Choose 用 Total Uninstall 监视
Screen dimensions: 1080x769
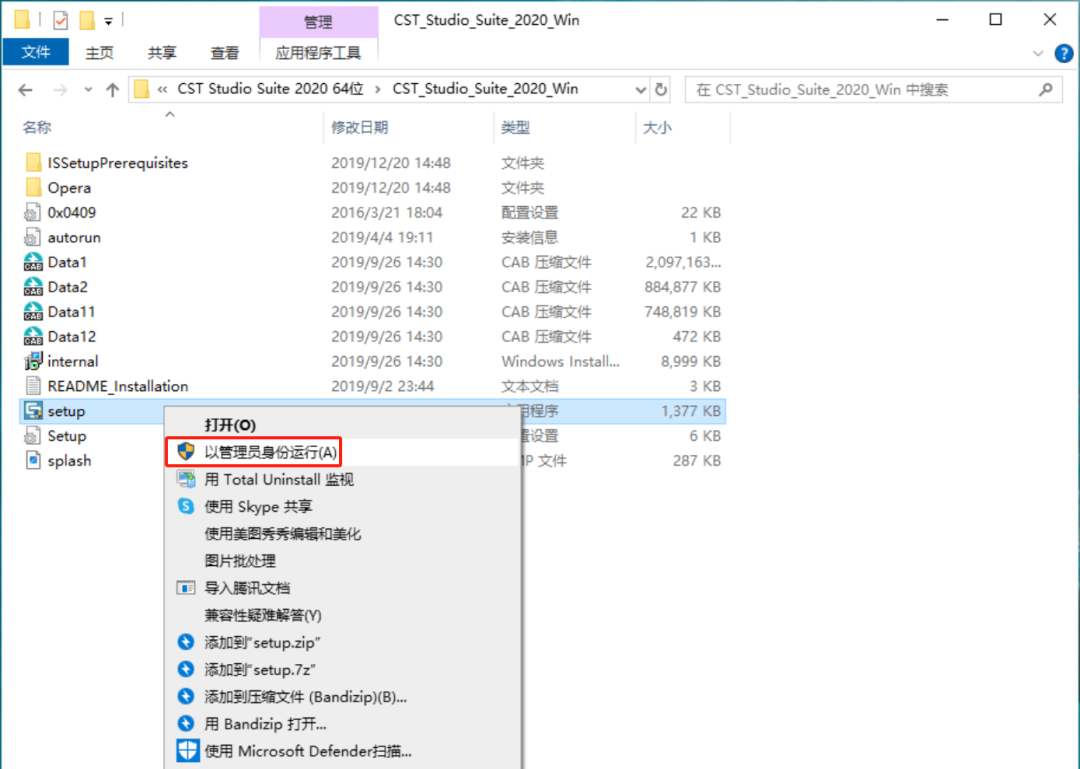click(342, 479)
